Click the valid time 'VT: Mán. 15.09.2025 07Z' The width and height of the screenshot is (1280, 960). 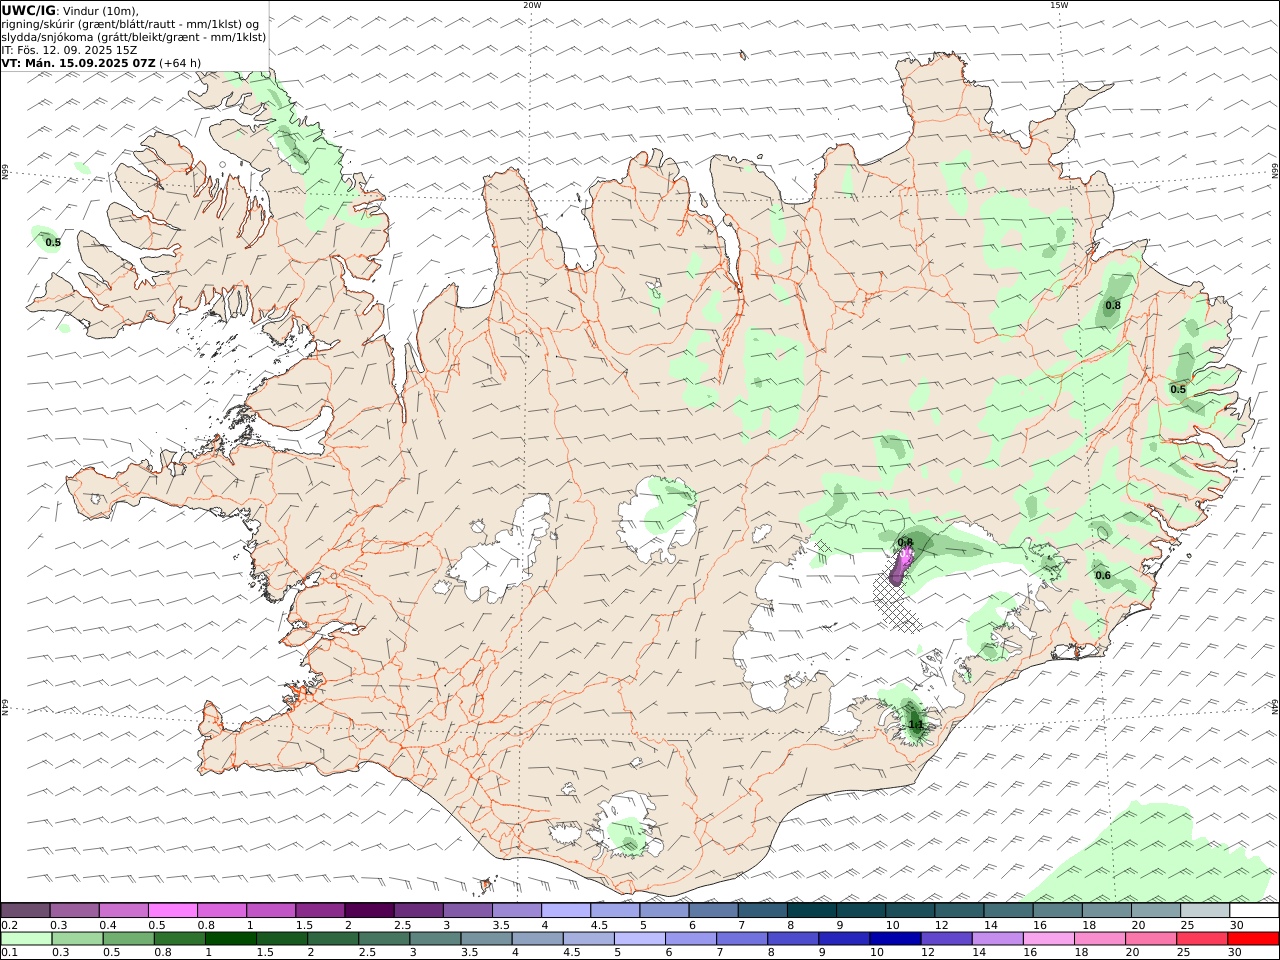pos(78,63)
